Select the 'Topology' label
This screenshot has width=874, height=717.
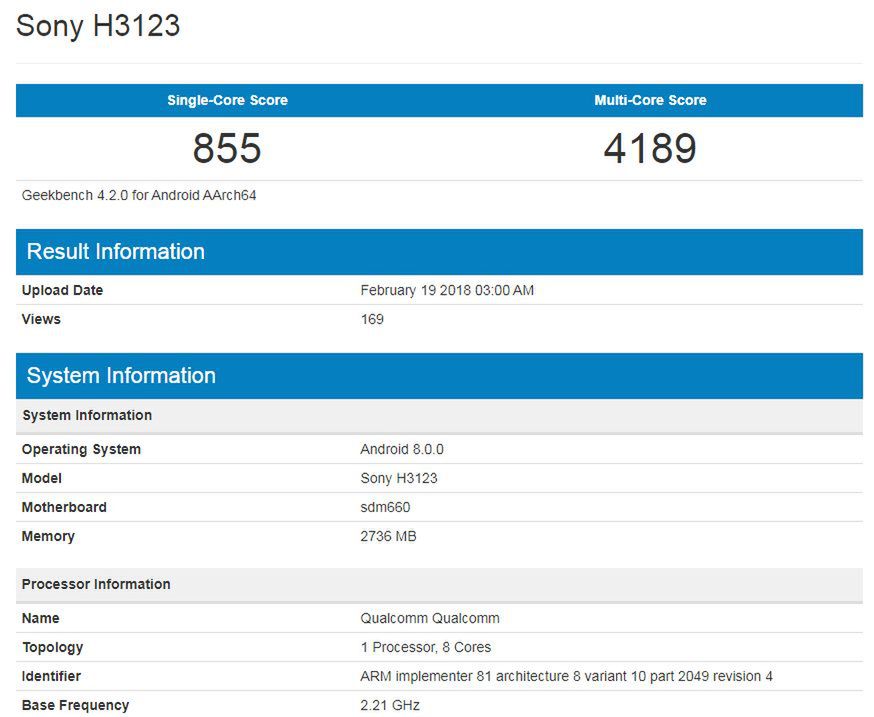pyautogui.click(x=53, y=647)
